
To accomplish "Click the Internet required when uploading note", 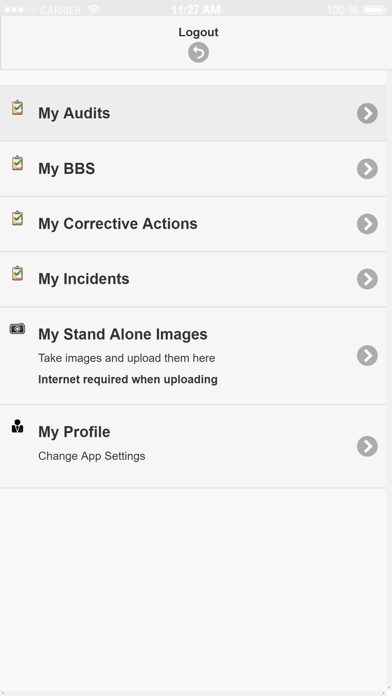I will (x=128, y=380).
